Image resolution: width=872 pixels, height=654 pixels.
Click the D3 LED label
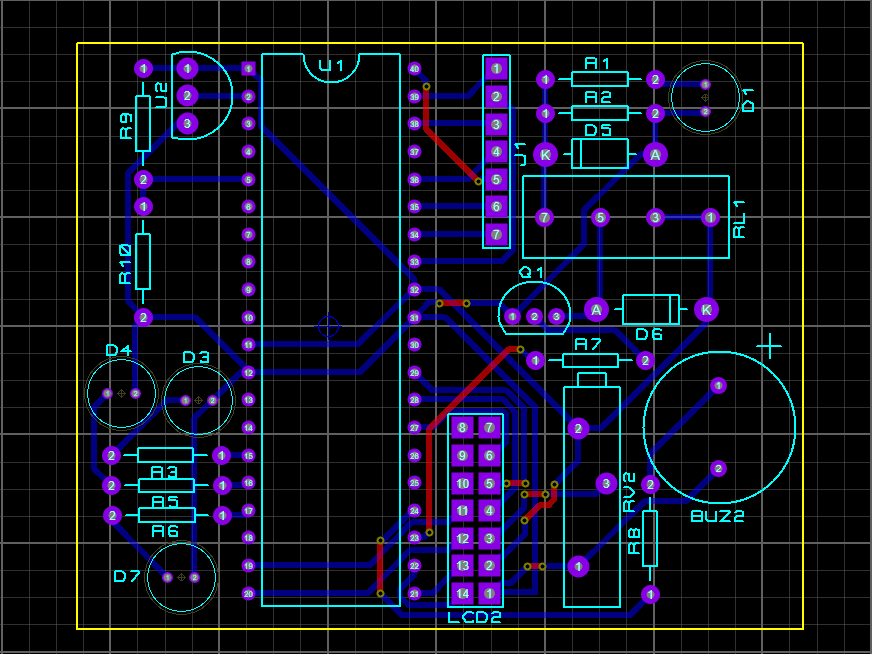(x=196, y=357)
